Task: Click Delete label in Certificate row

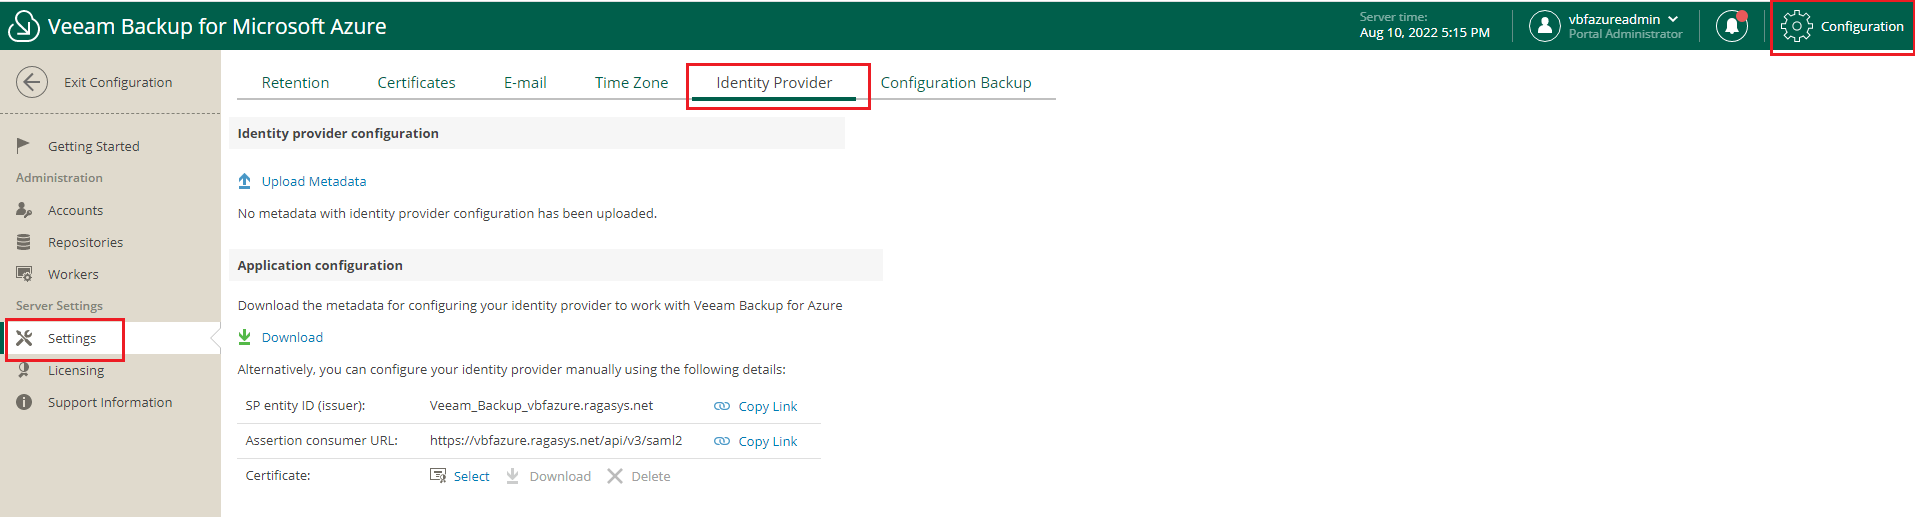Action: coord(651,476)
